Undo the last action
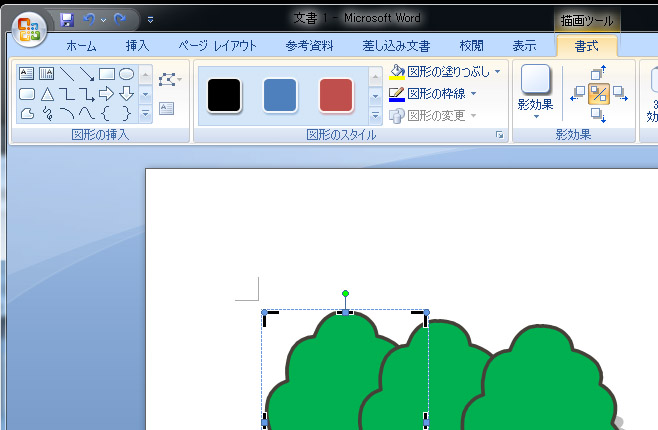The image size is (658, 430). tap(90, 19)
